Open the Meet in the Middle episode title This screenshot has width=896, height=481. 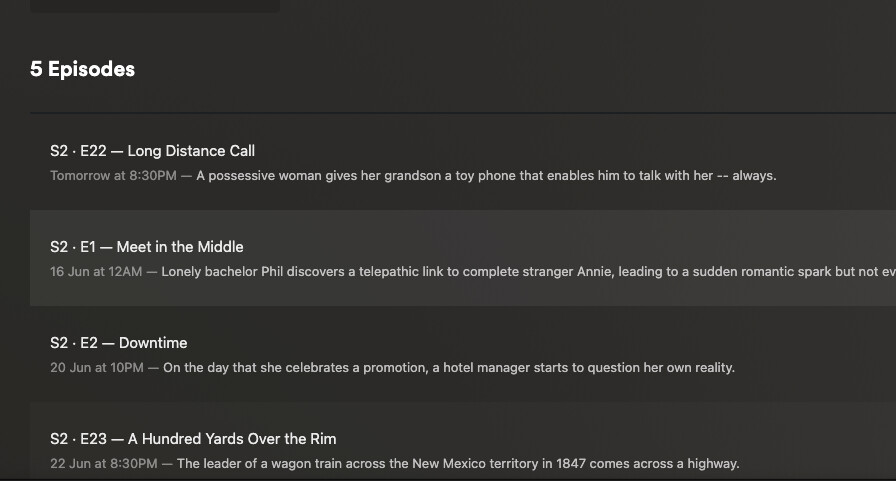[180, 247]
